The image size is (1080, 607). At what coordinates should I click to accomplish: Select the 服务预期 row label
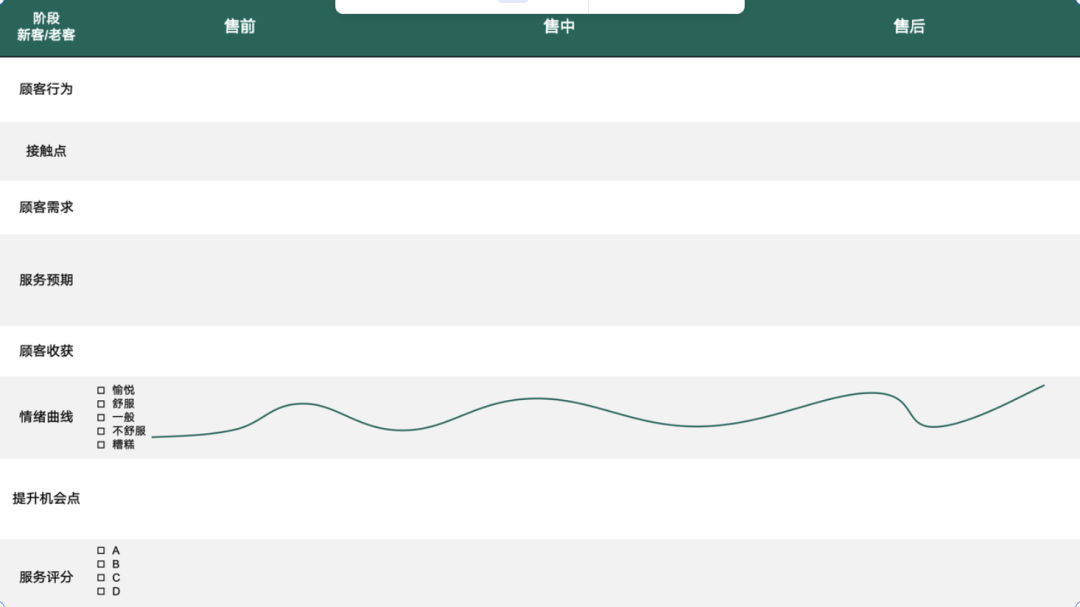tap(46, 280)
